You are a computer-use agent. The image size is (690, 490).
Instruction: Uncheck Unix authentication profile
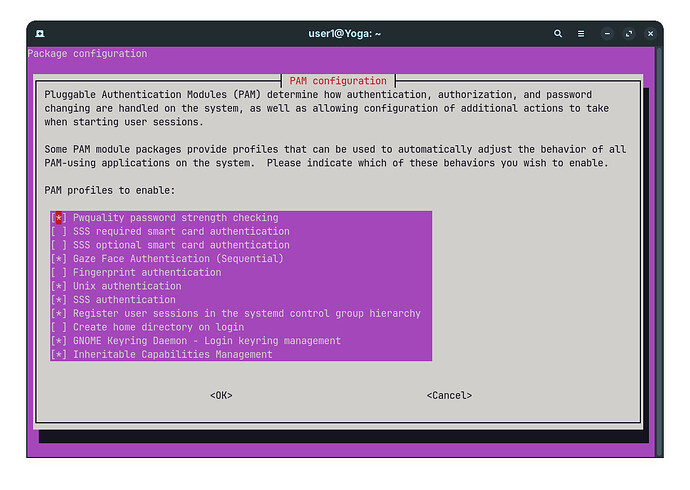click(x=241, y=286)
